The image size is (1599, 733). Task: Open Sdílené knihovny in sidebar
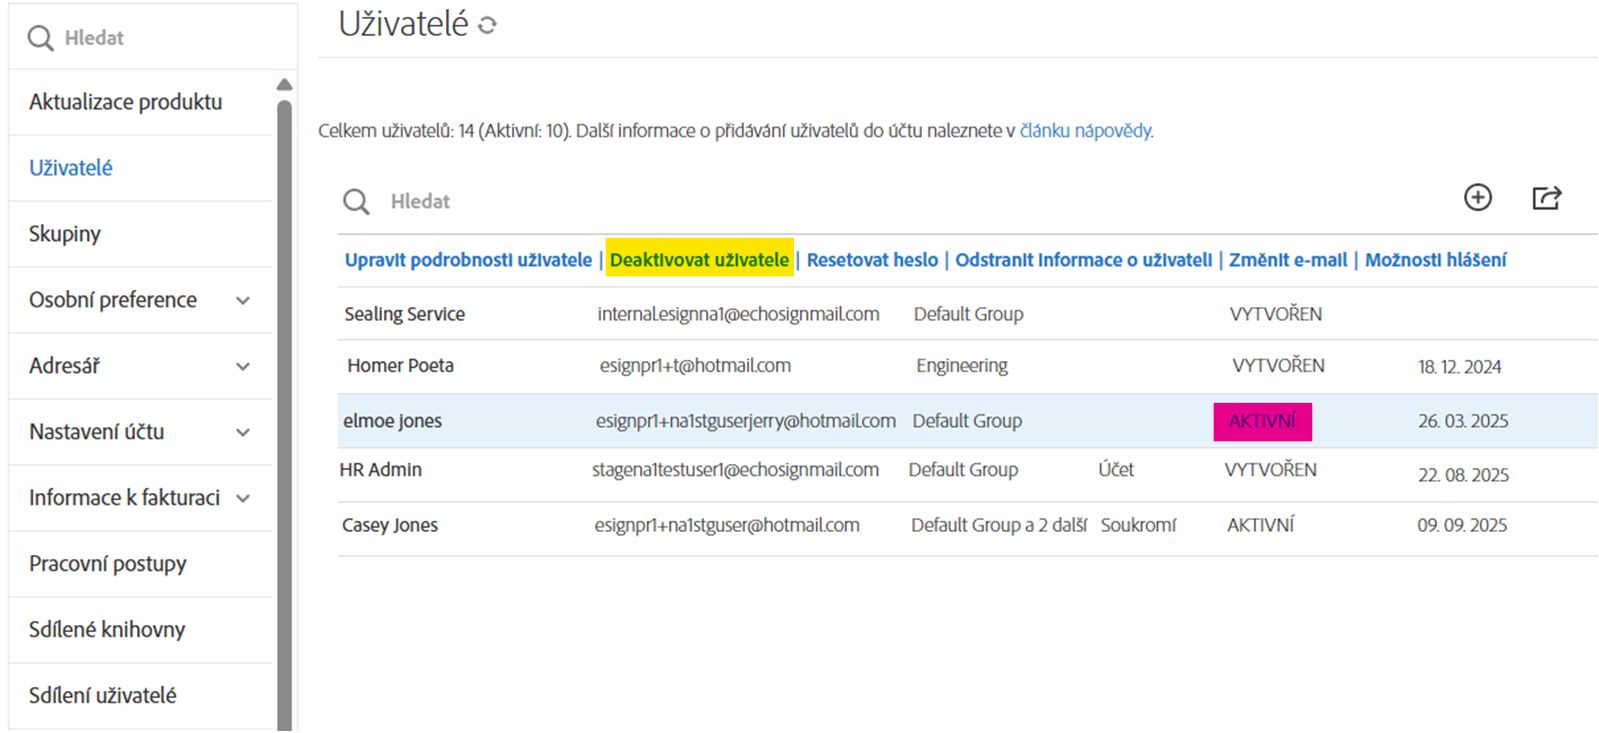[107, 630]
